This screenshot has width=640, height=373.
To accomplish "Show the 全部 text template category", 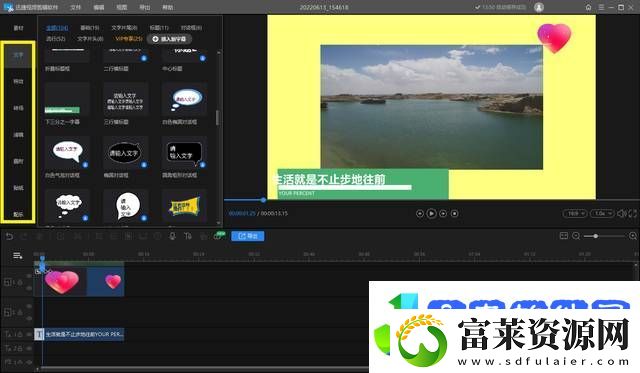I will 57,28.
